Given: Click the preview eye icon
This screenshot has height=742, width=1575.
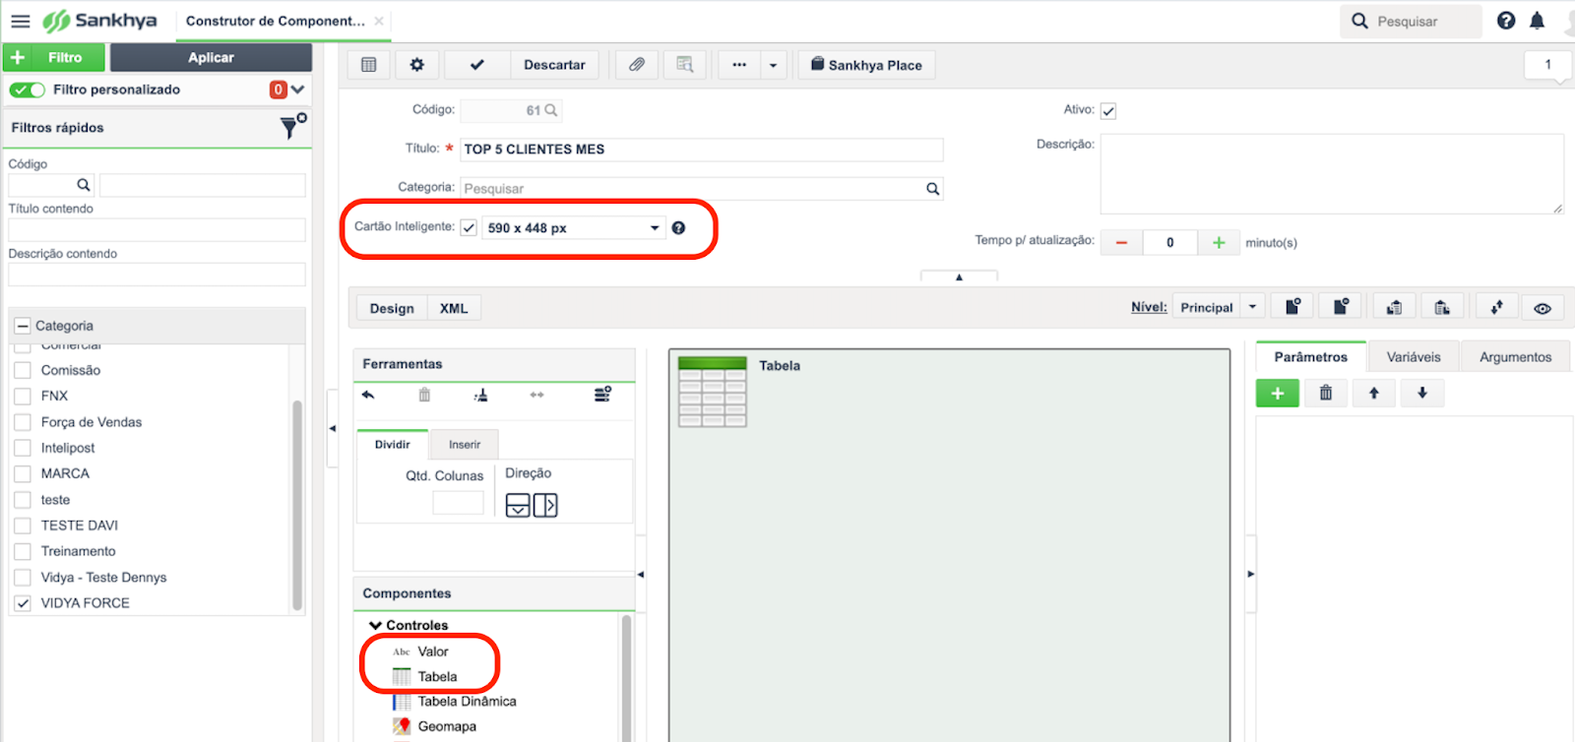Looking at the screenshot, I should [x=1542, y=308].
